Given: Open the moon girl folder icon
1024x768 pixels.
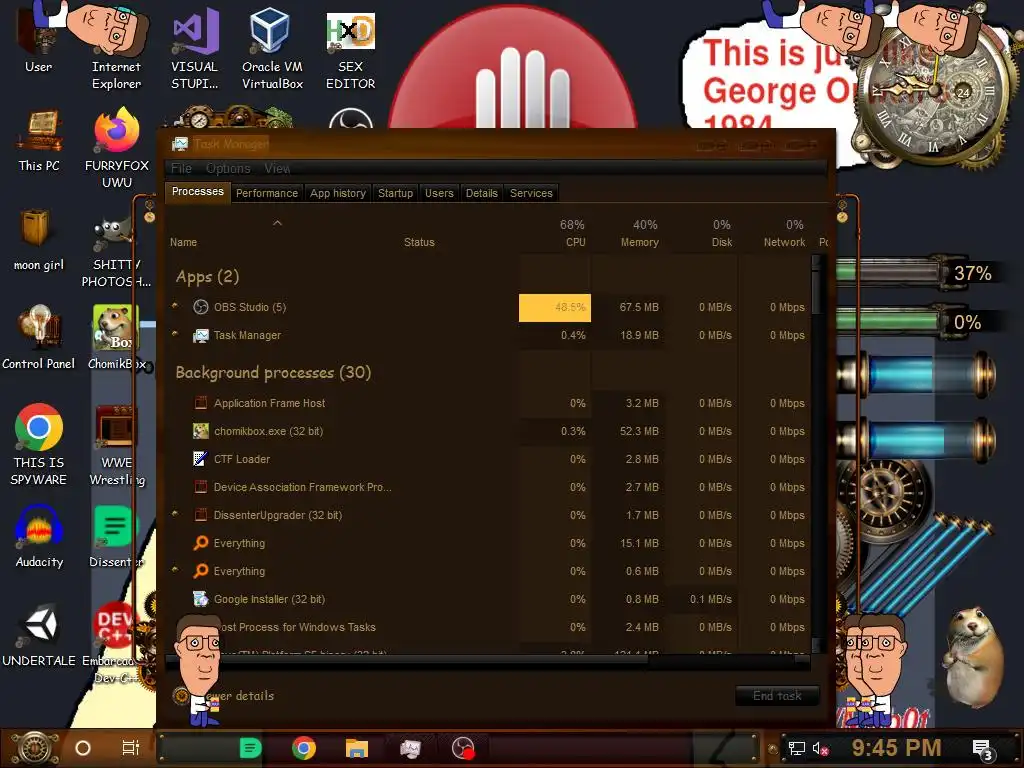Looking at the screenshot, I should coord(38,239).
